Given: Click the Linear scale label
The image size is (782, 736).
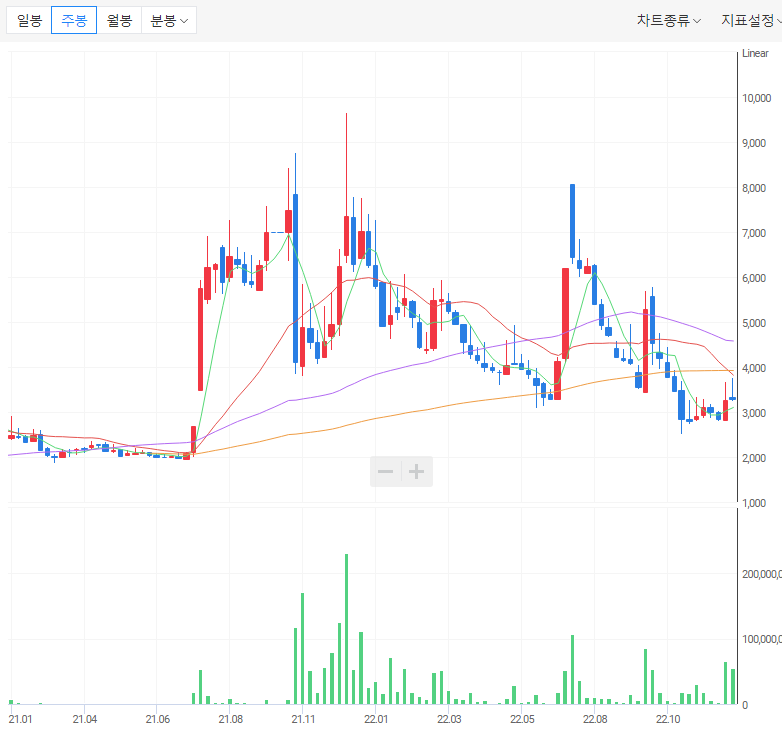Looking at the screenshot, I should pyautogui.click(x=755, y=53).
